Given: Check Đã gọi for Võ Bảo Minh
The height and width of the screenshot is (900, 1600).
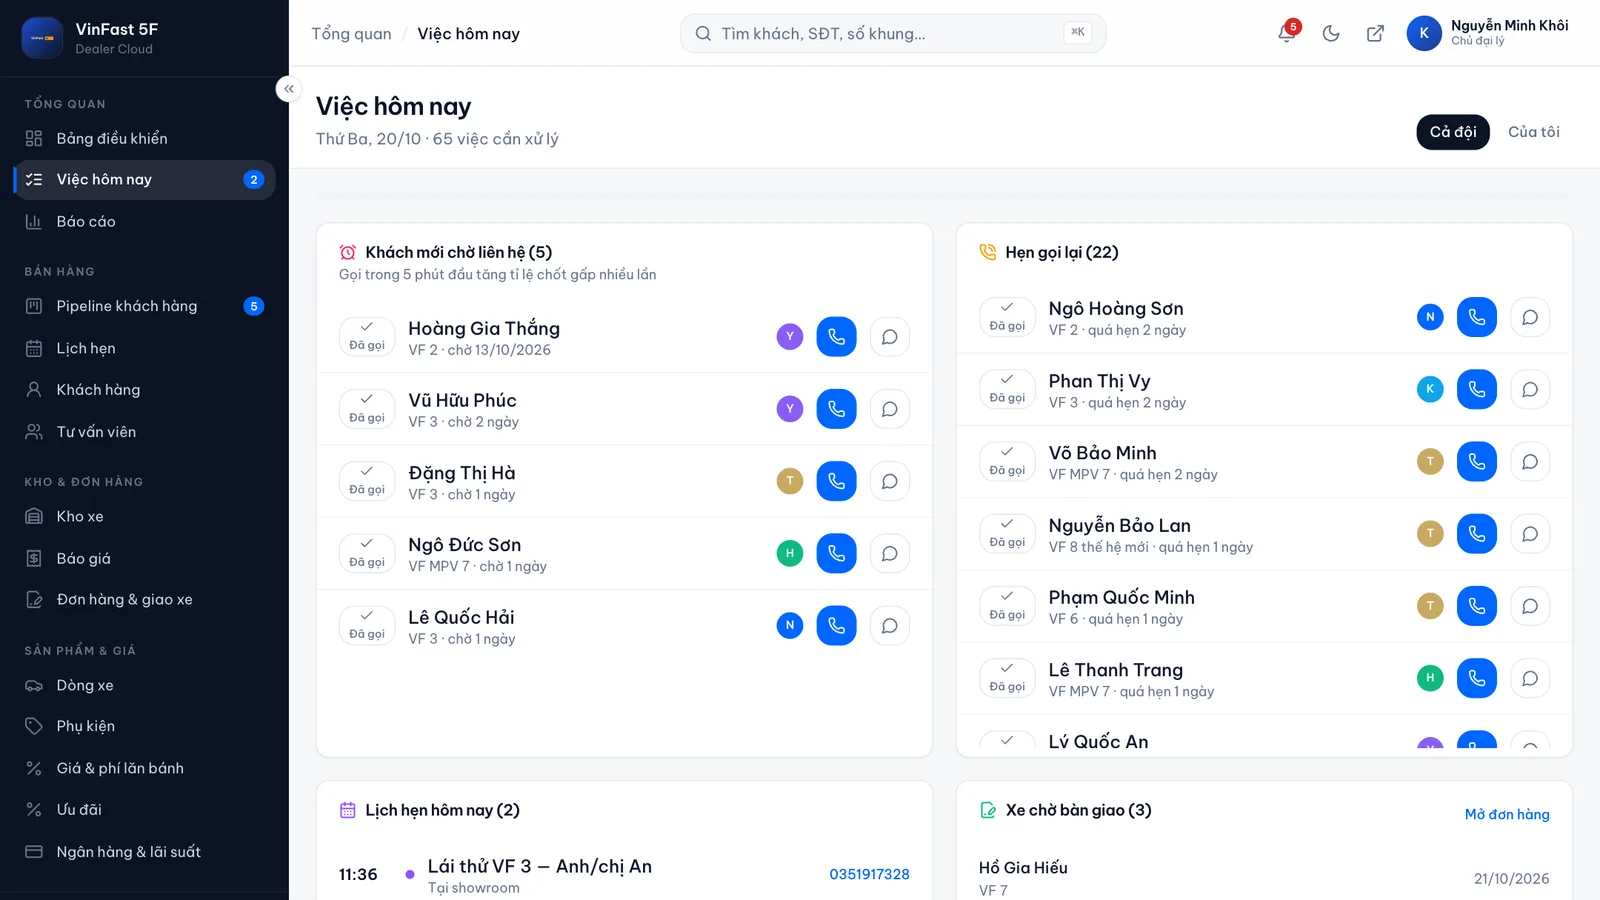Looking at the screenshot, I should (1007, 461).
